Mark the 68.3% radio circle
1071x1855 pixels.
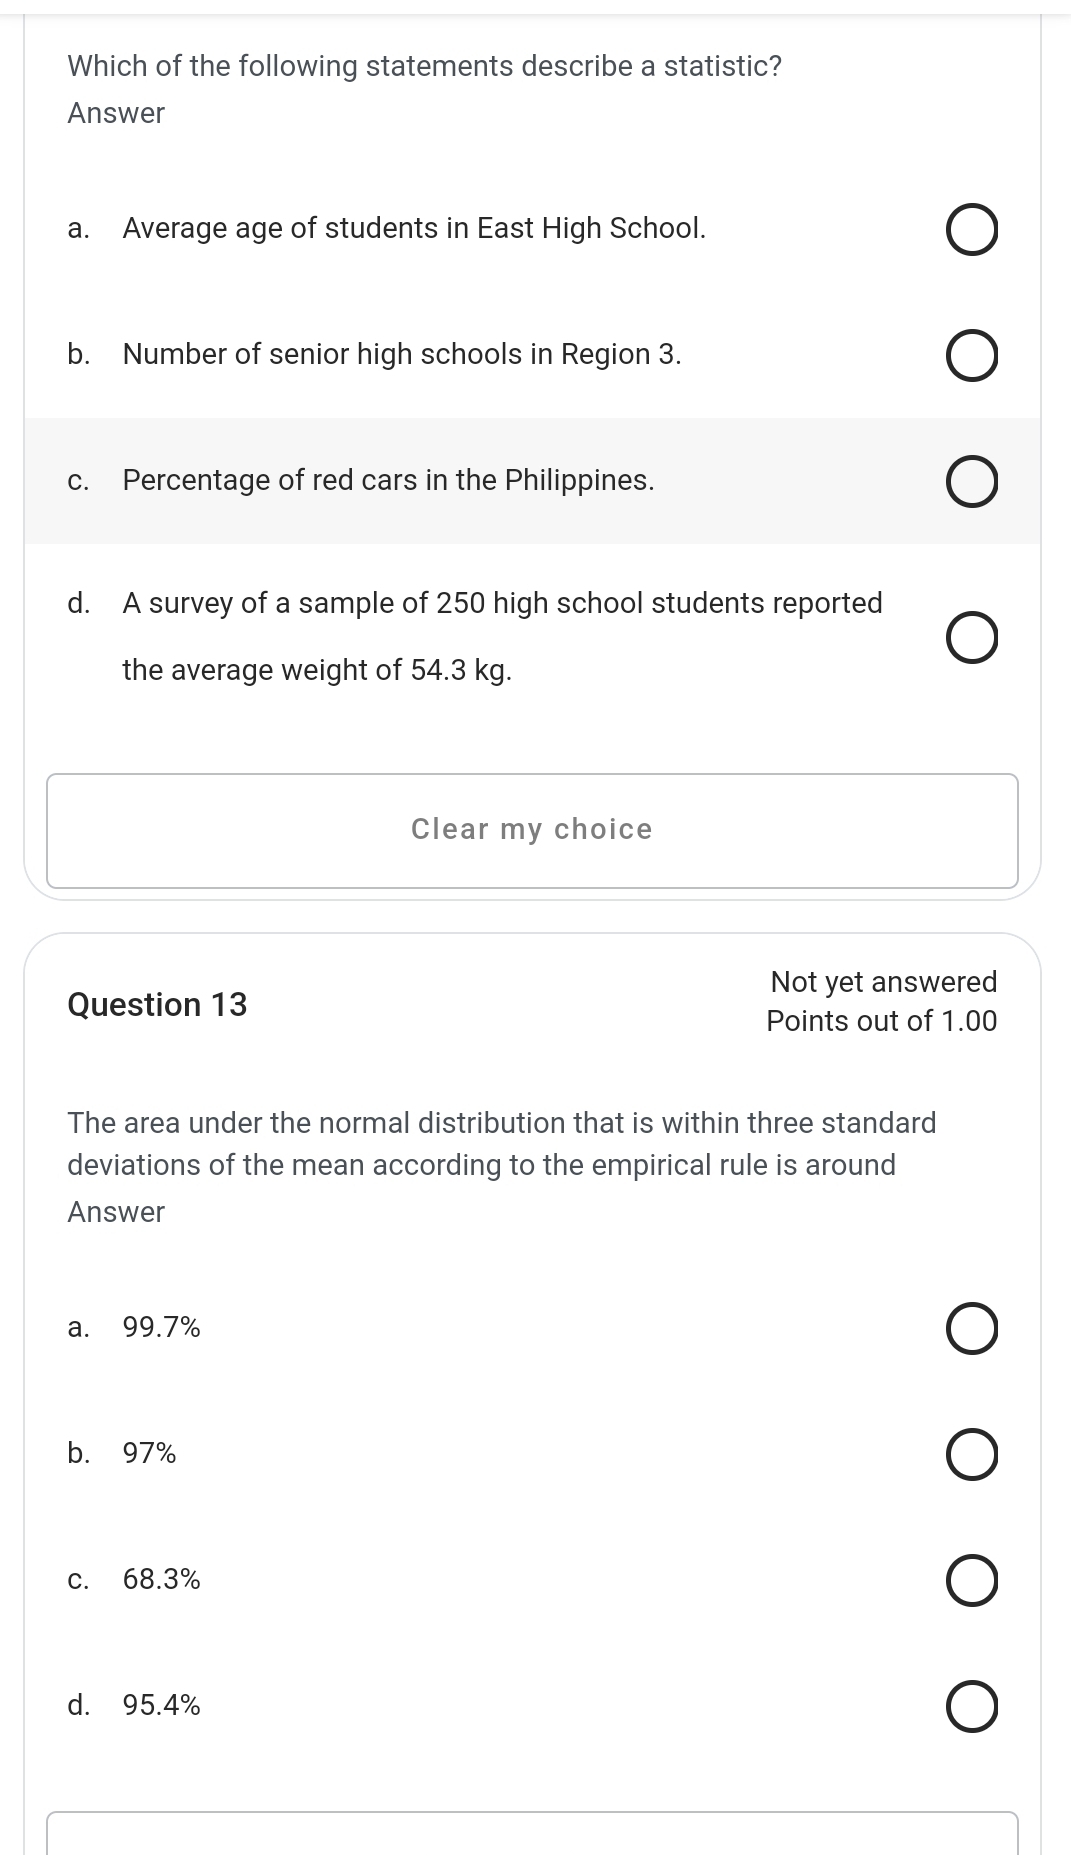tap(970, 1581)
